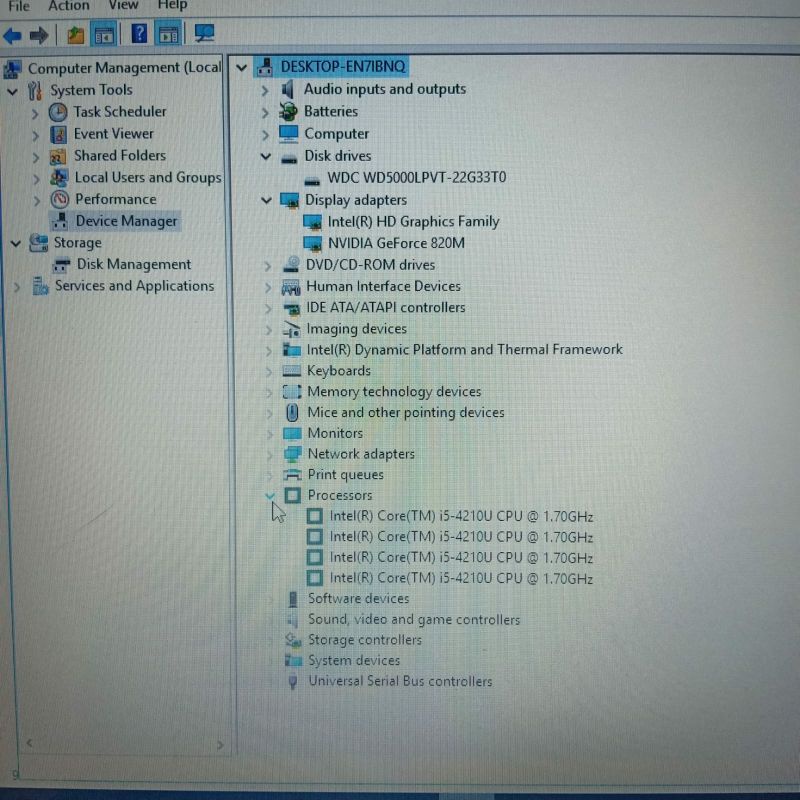Select the first Intel Core i5-4210U processor entry
Image resolution: width=800 pixels, height=800 pixels.
[461, 517]
